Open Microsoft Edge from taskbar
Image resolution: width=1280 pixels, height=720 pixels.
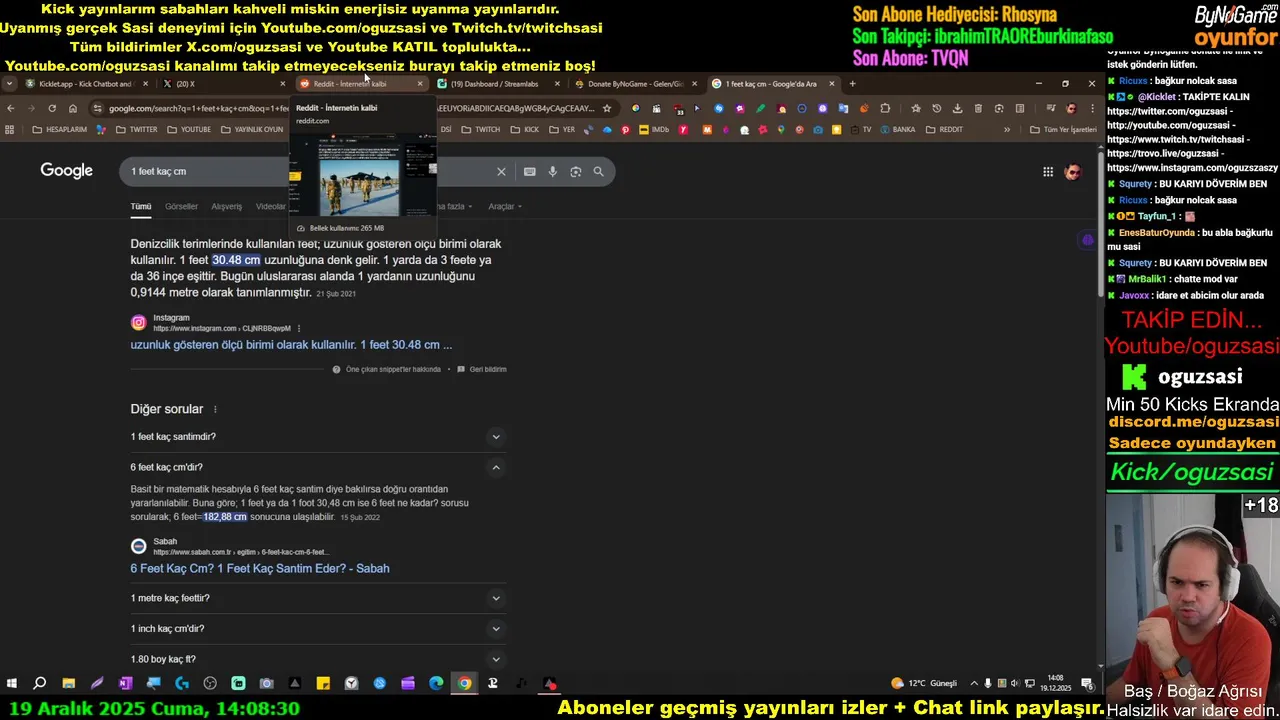436,684
